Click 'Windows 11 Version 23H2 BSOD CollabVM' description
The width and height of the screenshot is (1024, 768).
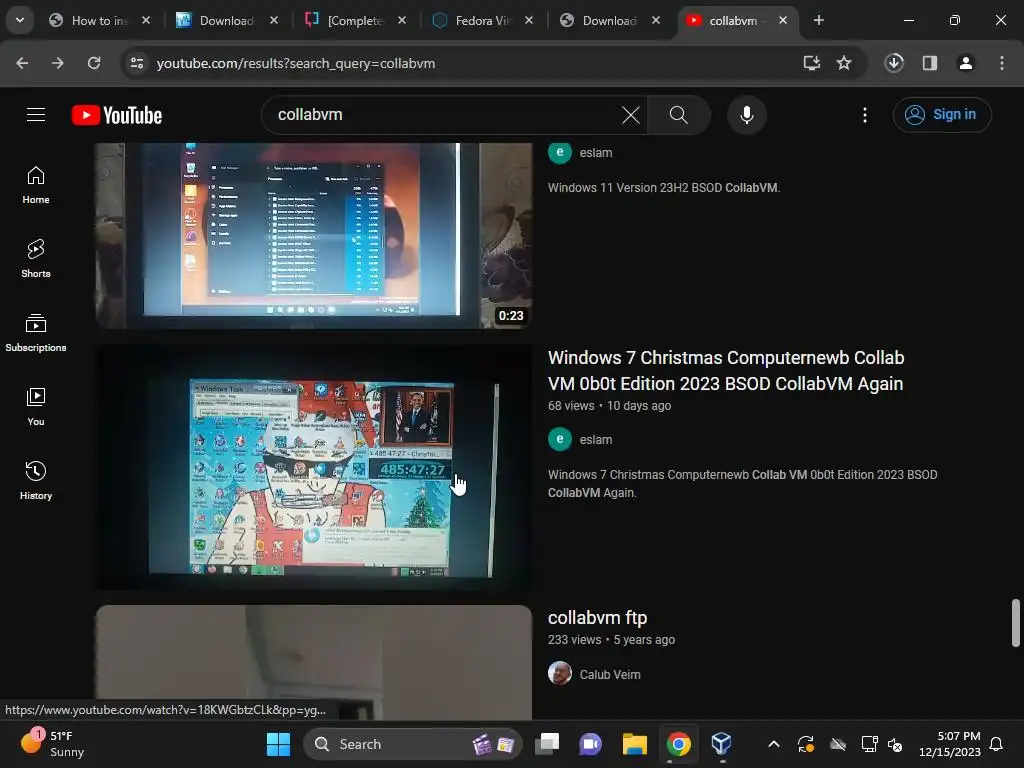coord(664,187)
